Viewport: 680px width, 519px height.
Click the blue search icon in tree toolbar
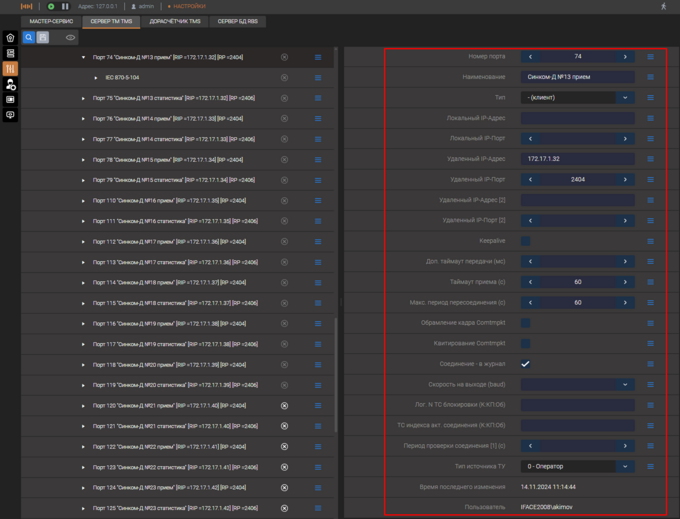point(29,37)
